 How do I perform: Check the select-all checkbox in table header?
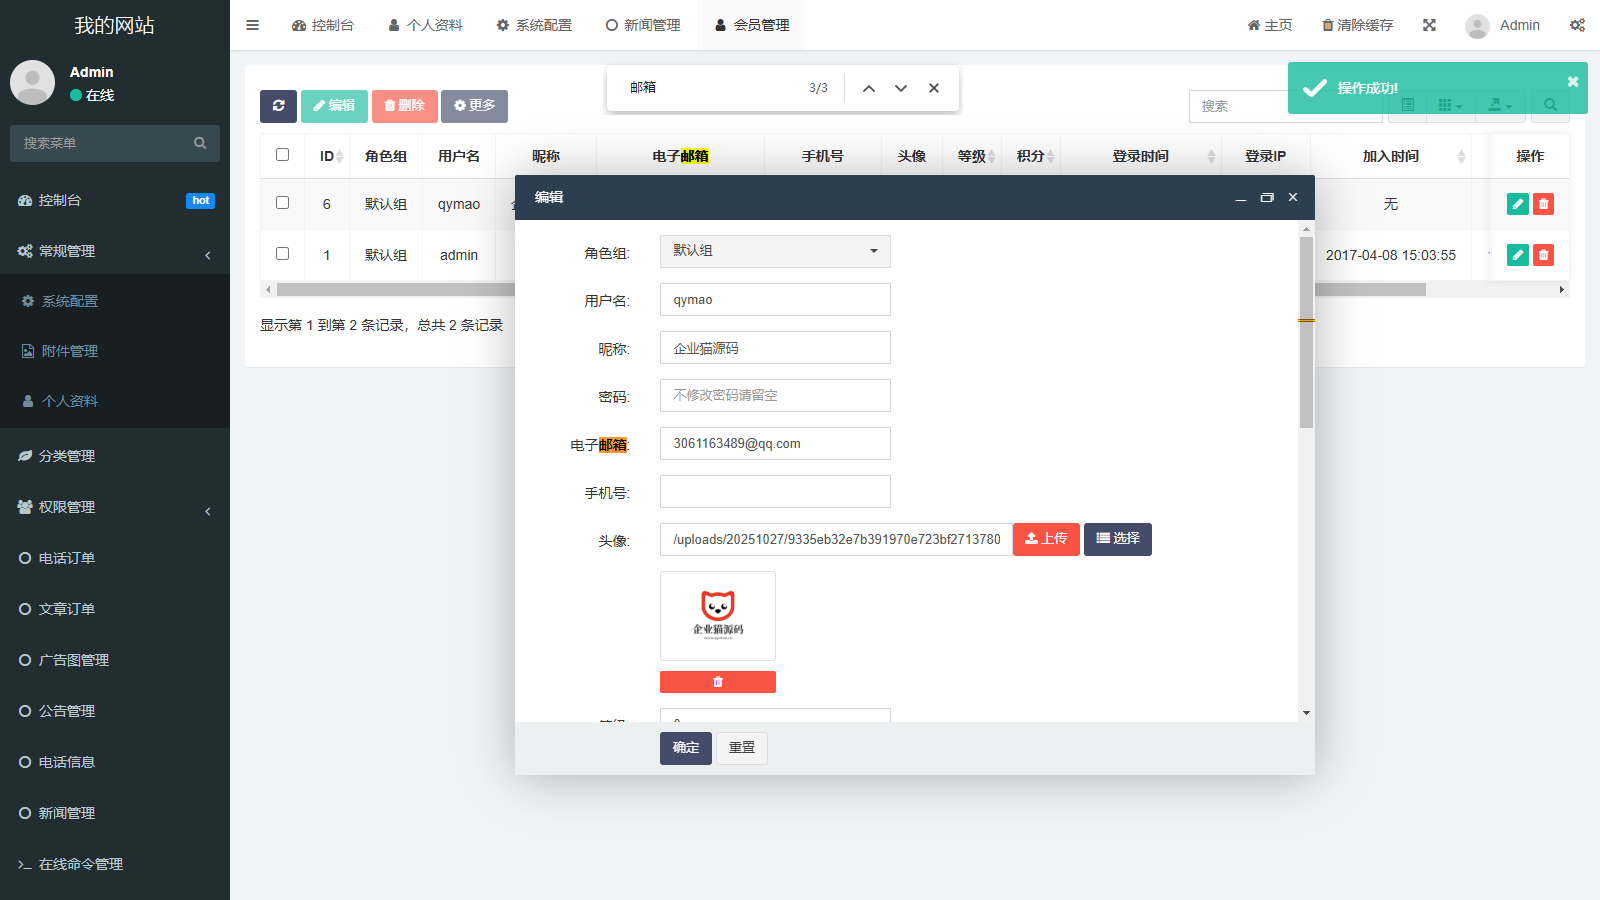point(283,154)
